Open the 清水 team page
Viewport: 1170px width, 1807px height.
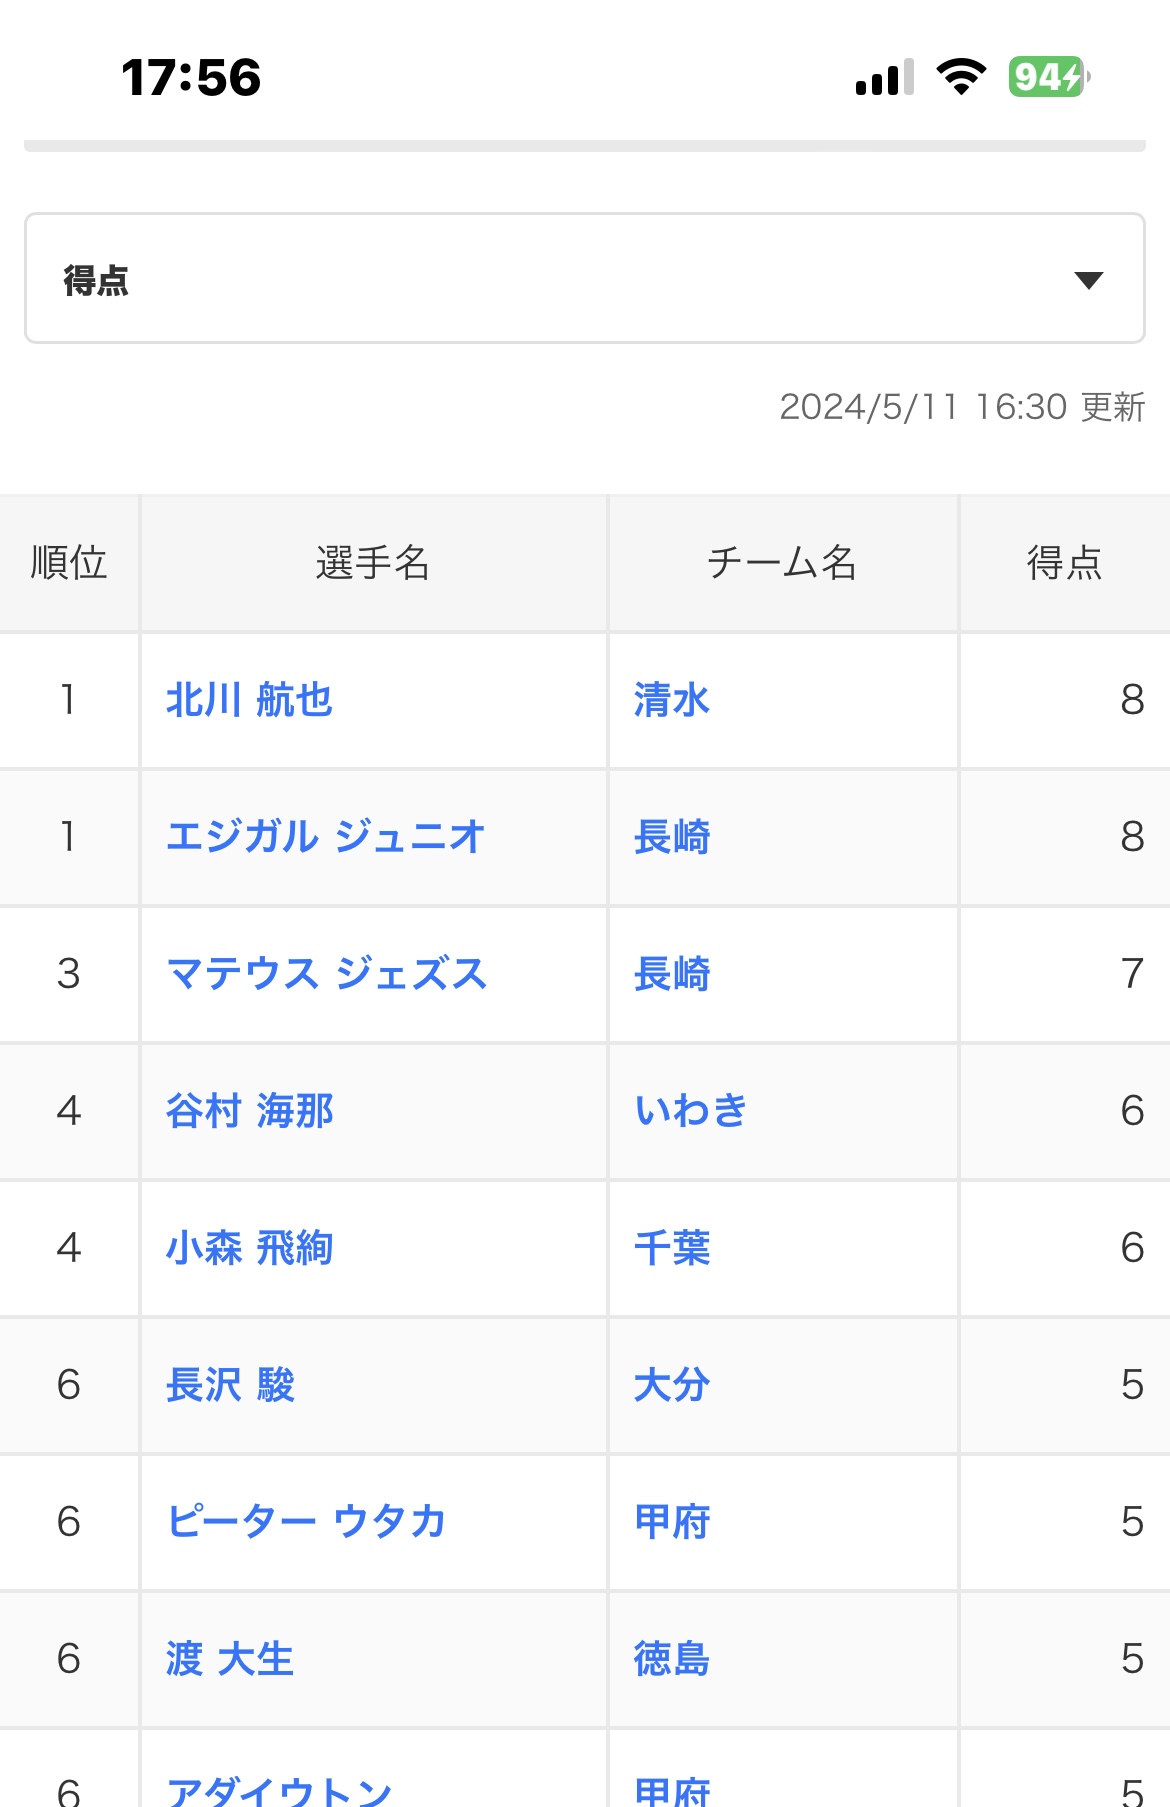coord(672,700)
